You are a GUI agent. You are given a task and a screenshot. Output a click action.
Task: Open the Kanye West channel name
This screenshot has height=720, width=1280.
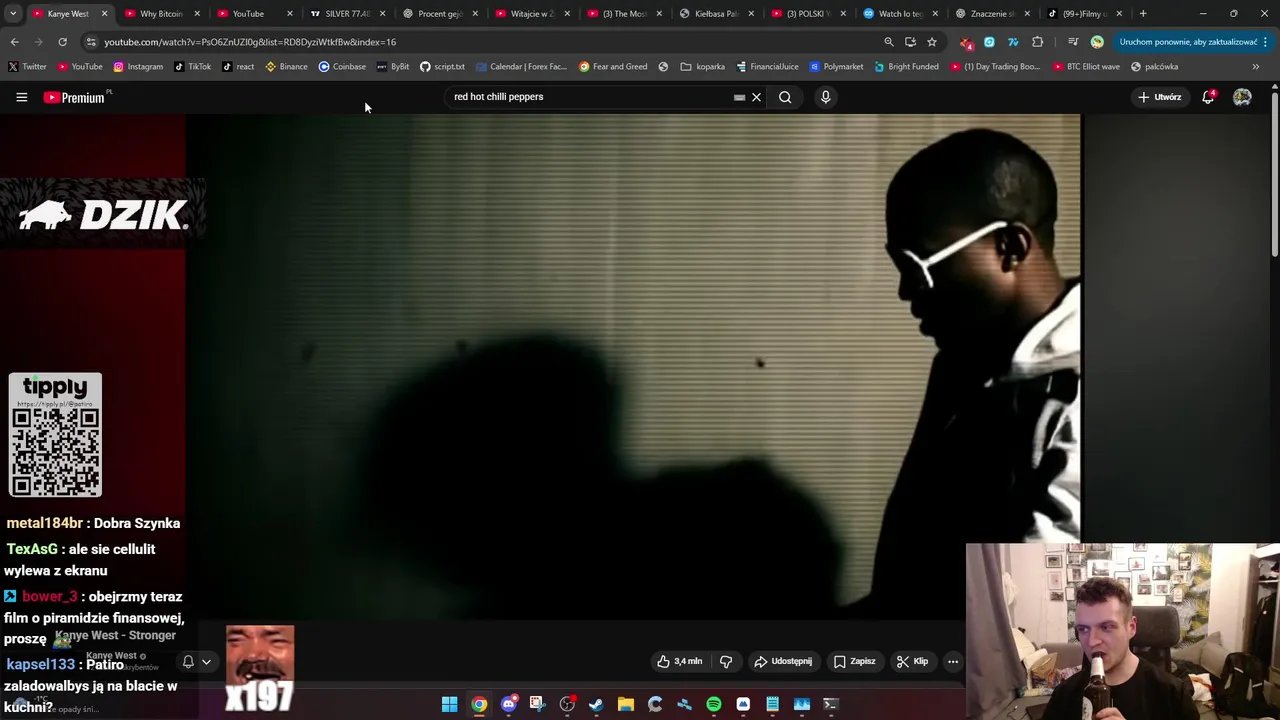(111, 656)
